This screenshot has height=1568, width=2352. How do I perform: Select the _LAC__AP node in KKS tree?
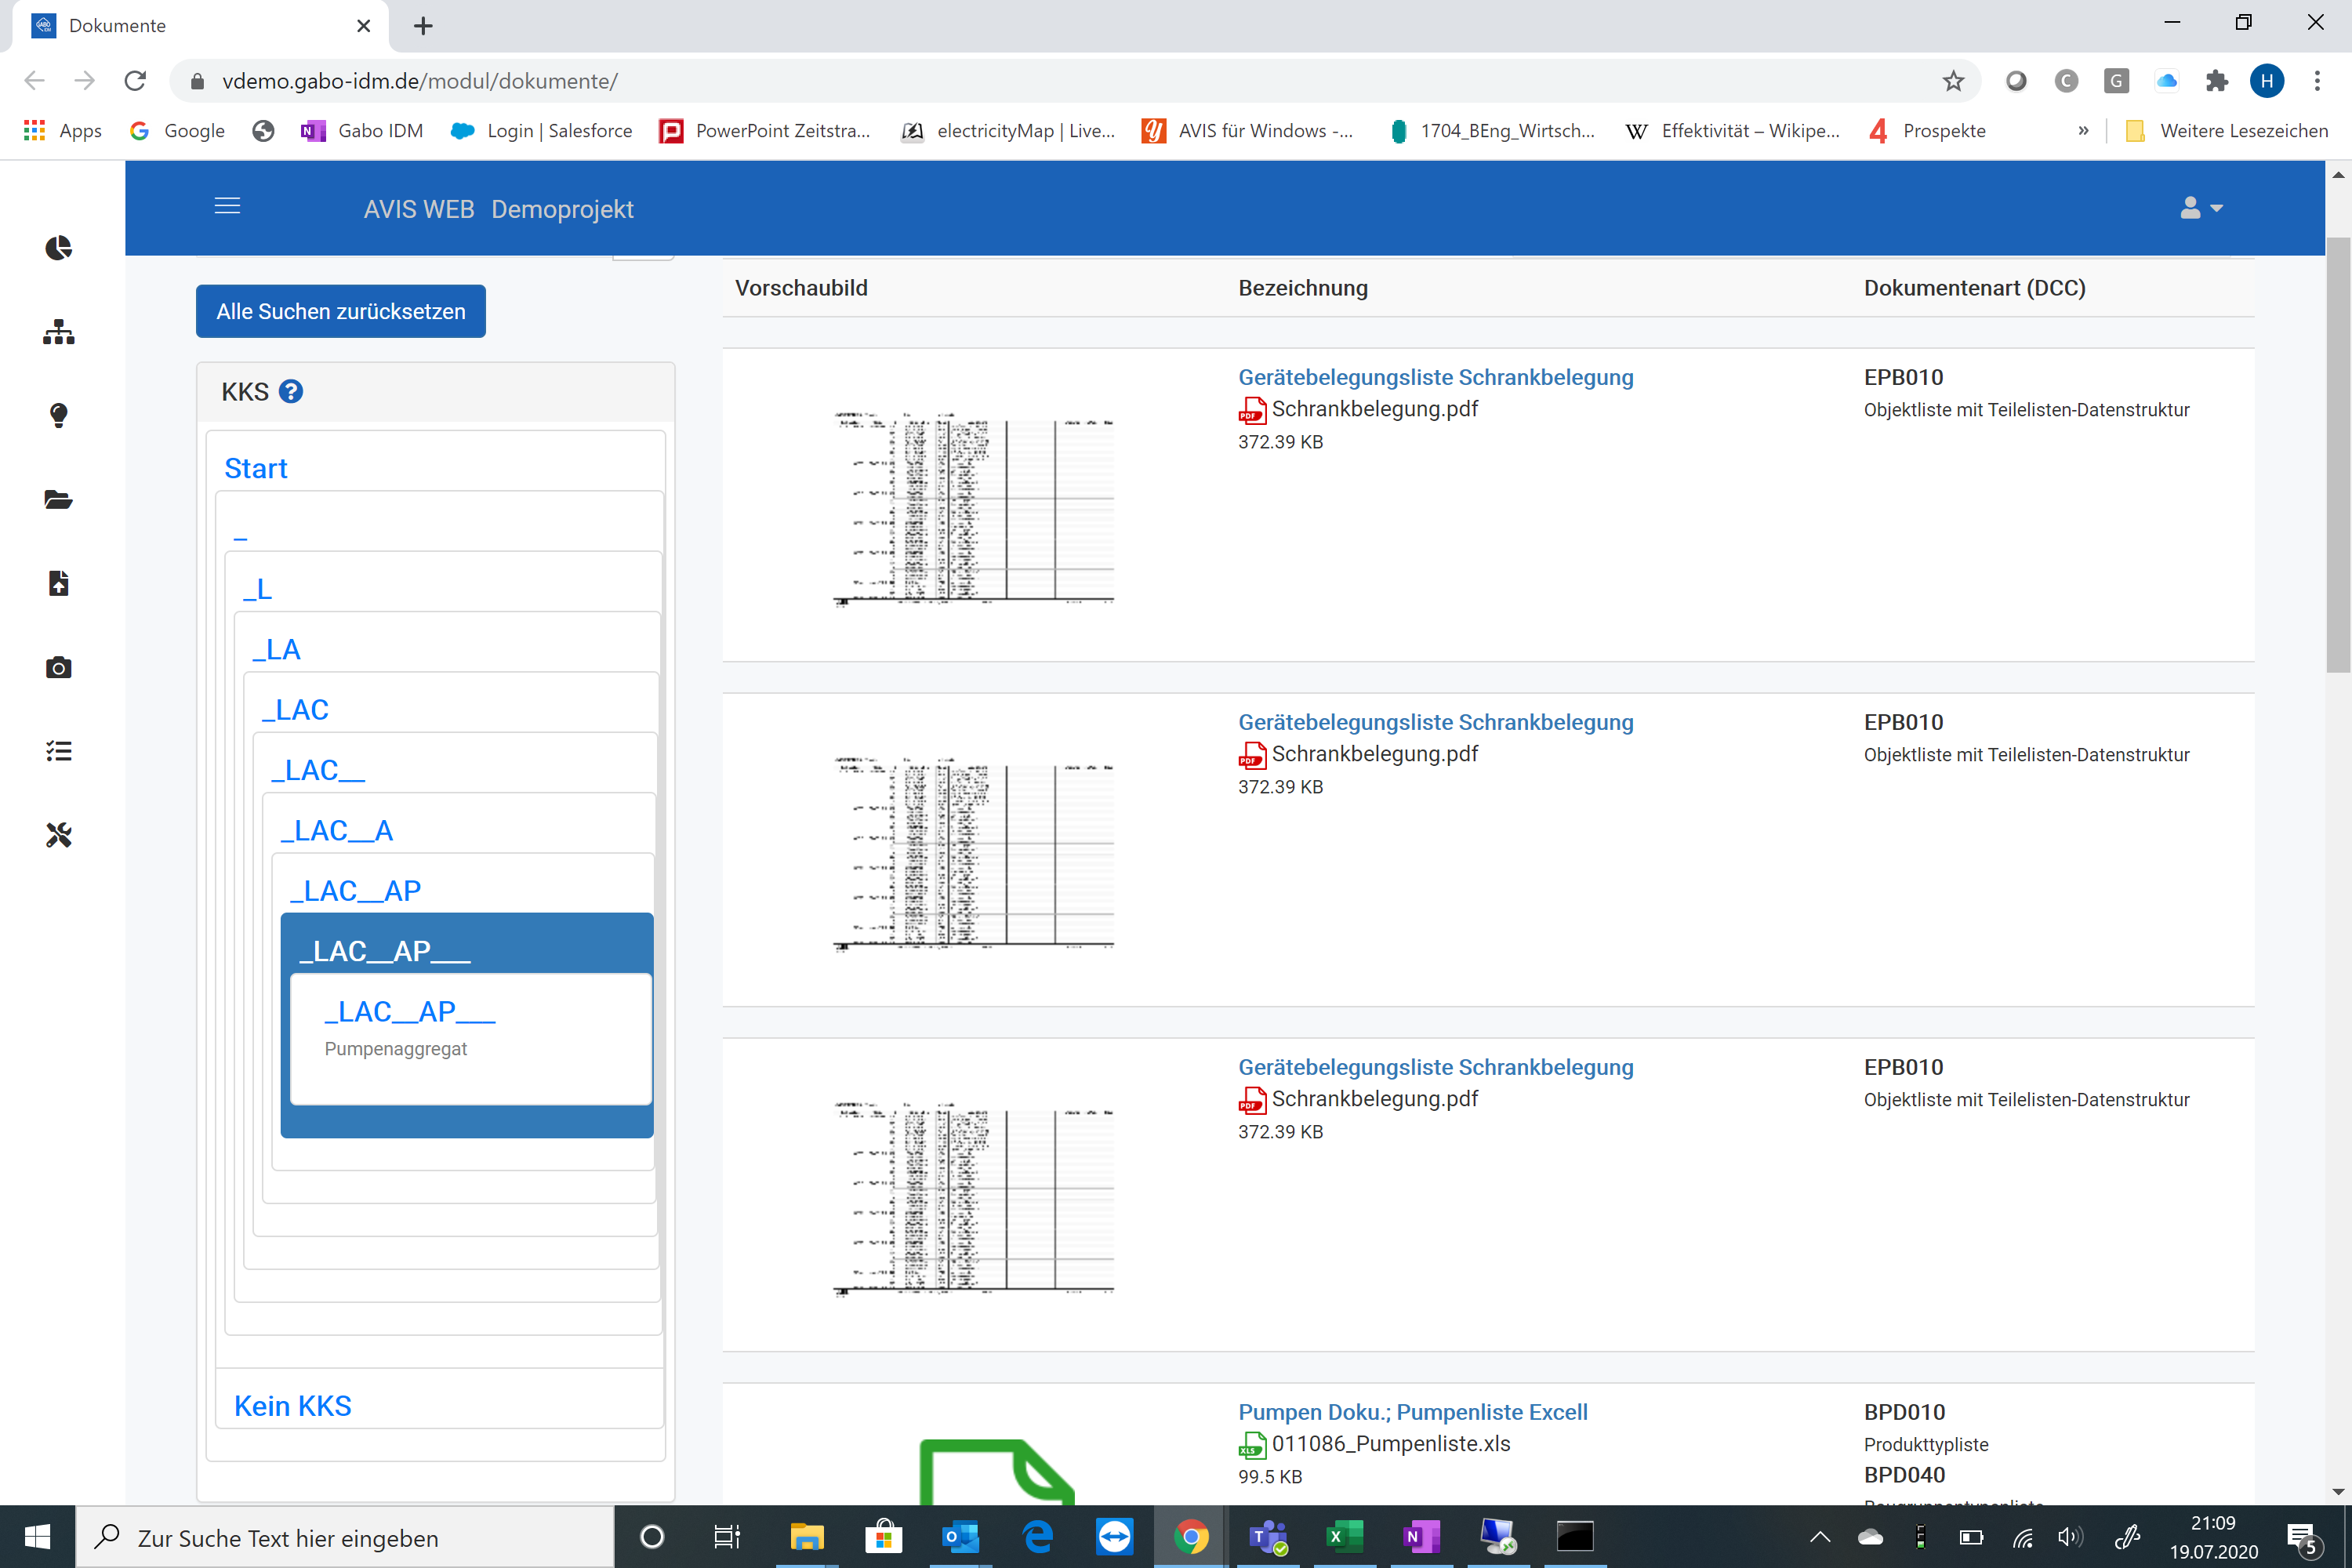[x=355, y=890]
